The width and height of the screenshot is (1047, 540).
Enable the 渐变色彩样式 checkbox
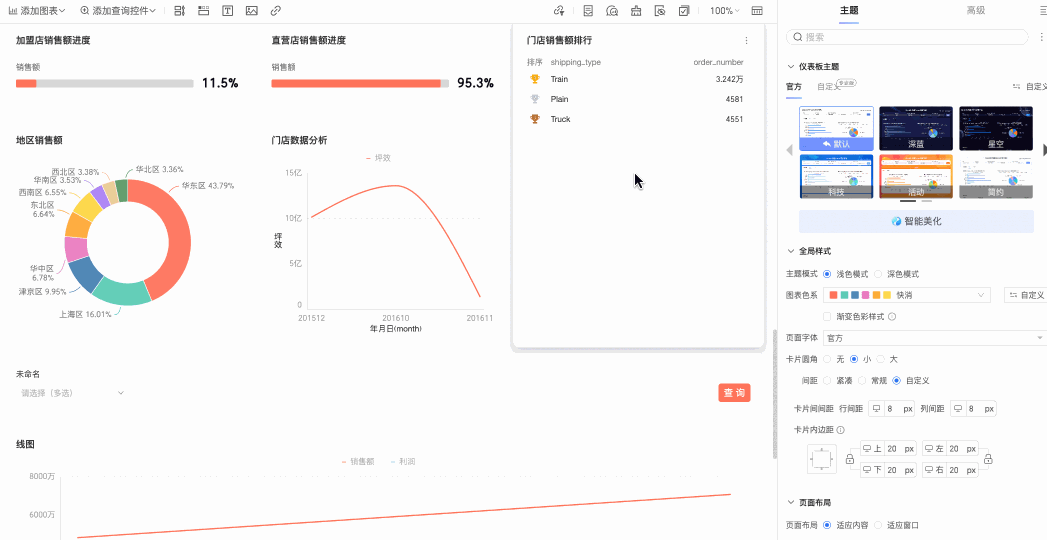pyautogui.click(x=827, y=317)
